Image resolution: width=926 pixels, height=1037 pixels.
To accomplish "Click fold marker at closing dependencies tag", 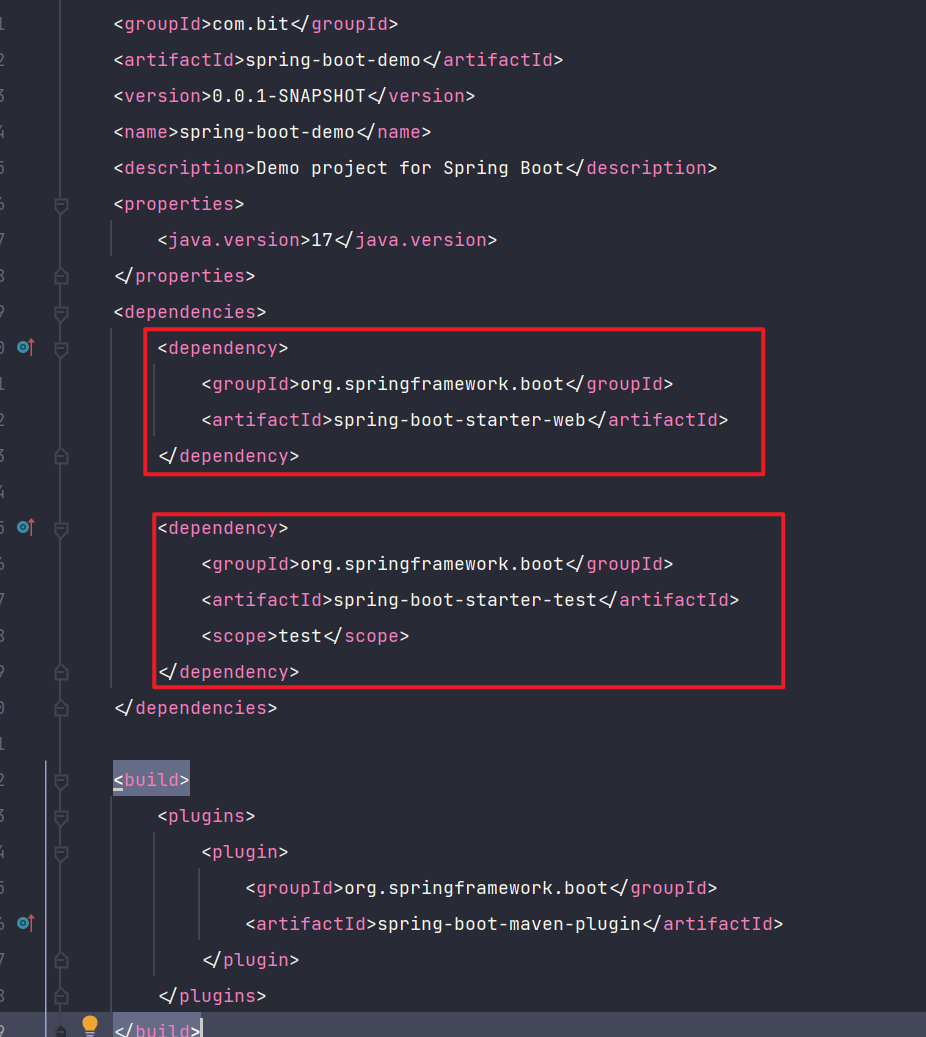I will click(61, 708).
